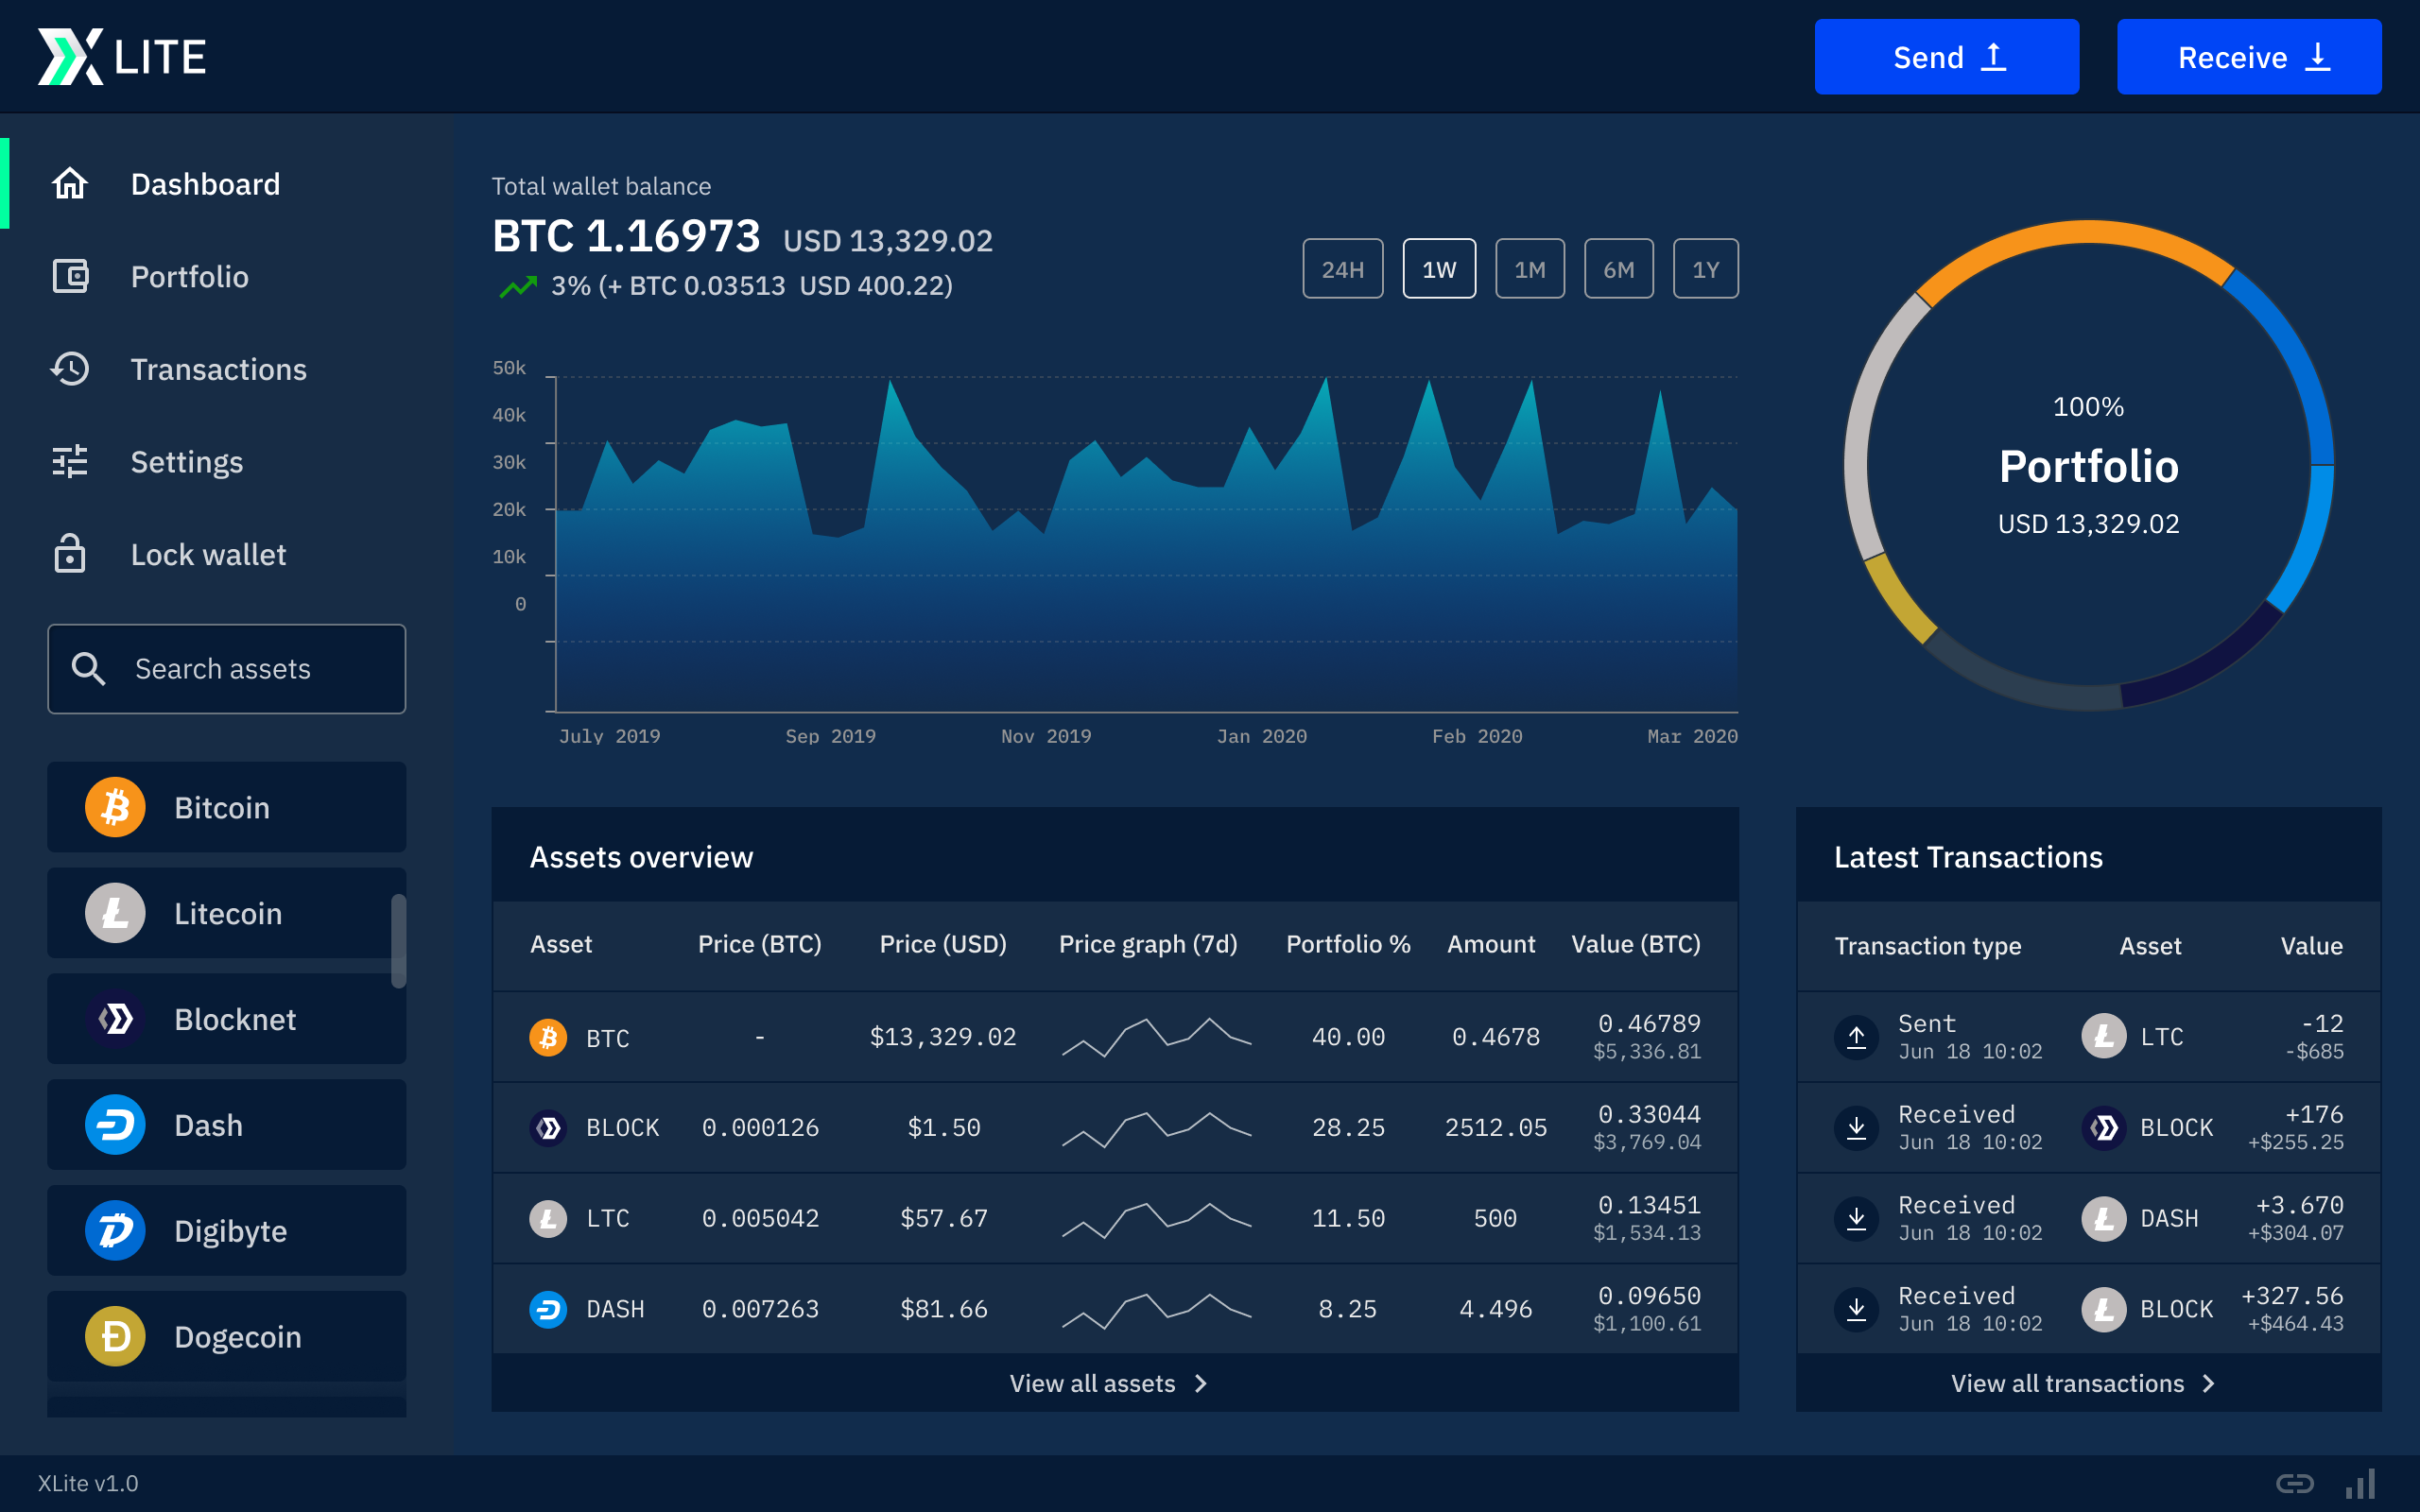Click the Portfolio wallet icon in sidebar
The height and width of the screenshot is (1512, 2420).
point(70,277)
